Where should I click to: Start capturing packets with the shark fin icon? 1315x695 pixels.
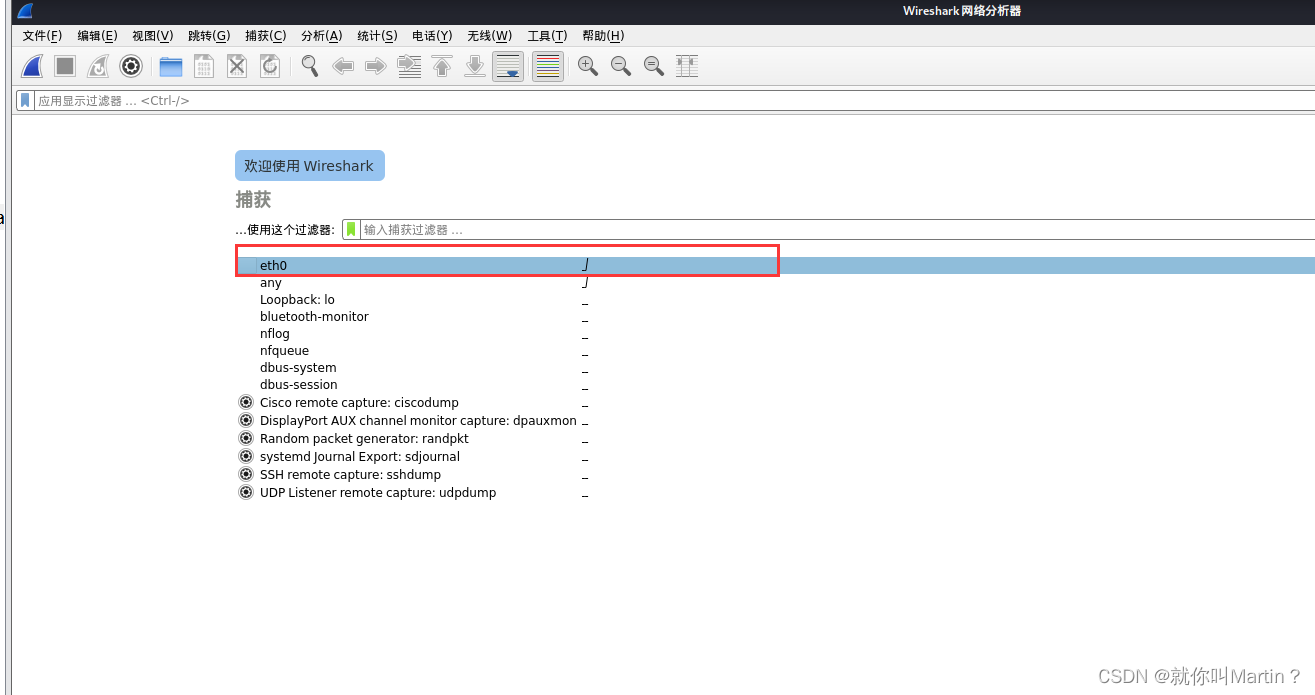point(32,66)
